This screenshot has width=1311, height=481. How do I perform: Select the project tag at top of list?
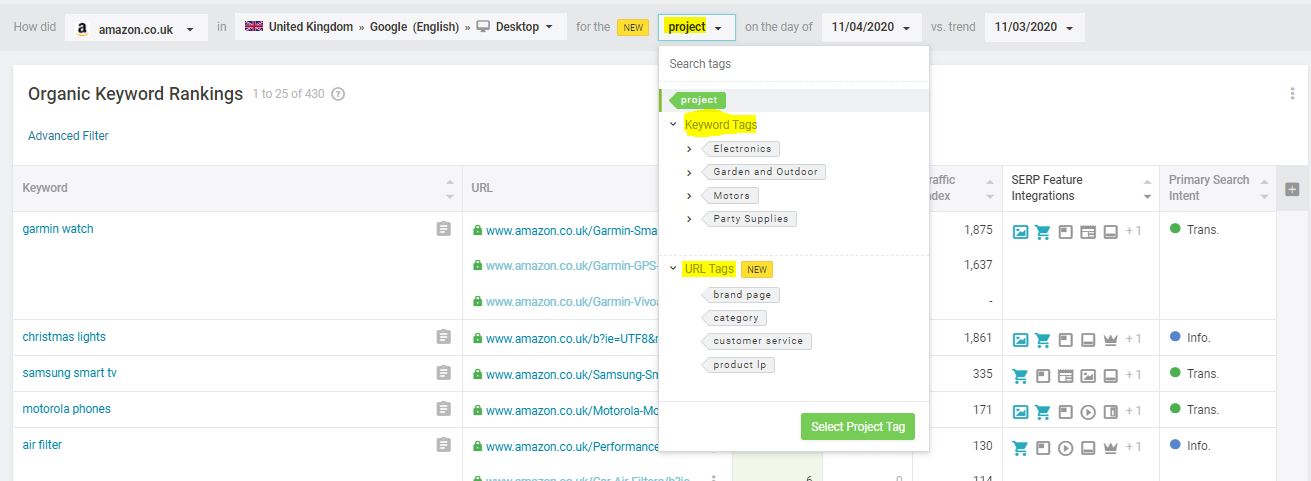coord(698,100)
